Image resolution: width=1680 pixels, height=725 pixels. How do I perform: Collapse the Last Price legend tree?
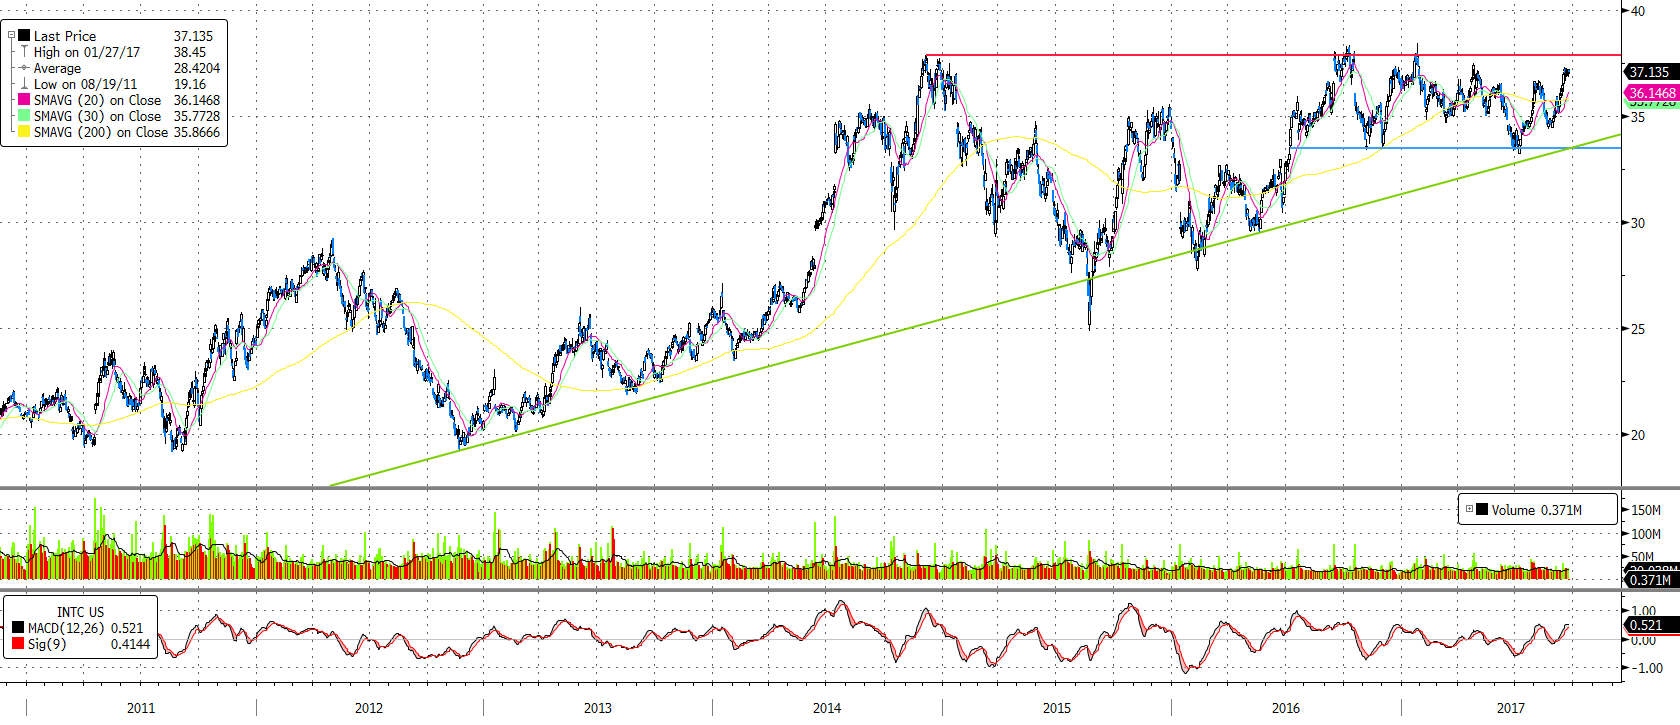click(11, 35)
